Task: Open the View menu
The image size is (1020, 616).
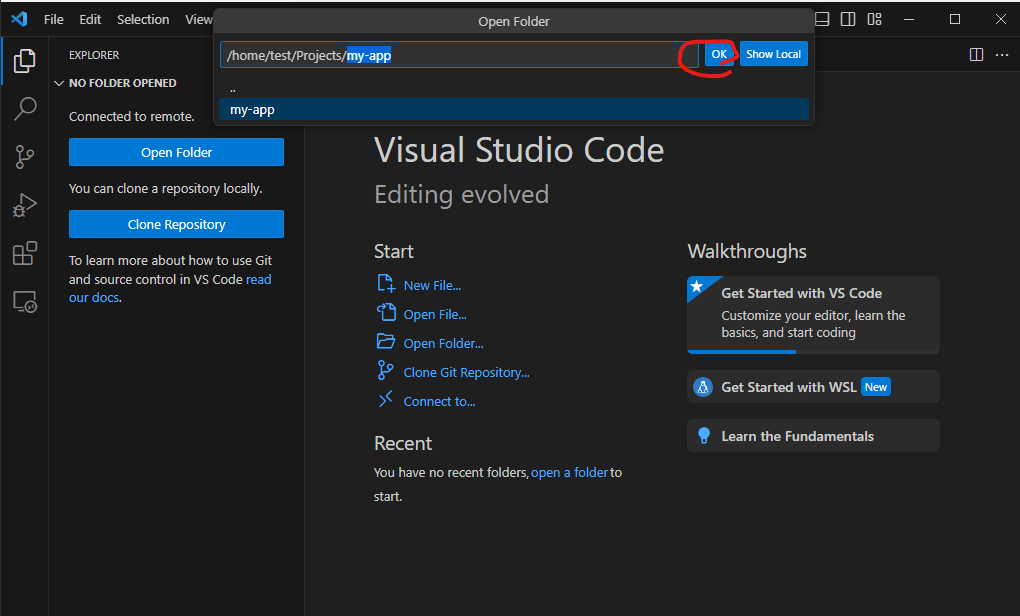Action: pyautogui.click(x=198, y=20)
